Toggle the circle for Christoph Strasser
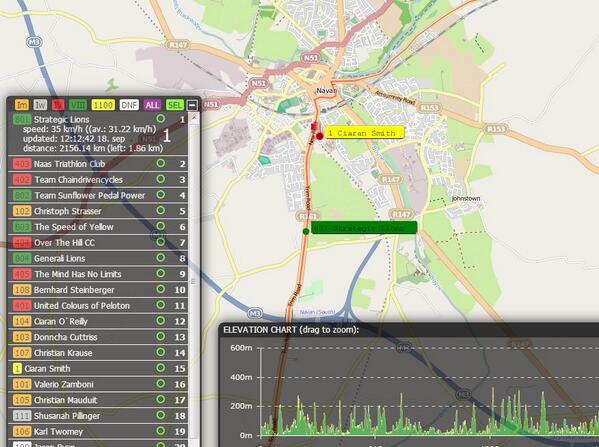 (161, 210)
